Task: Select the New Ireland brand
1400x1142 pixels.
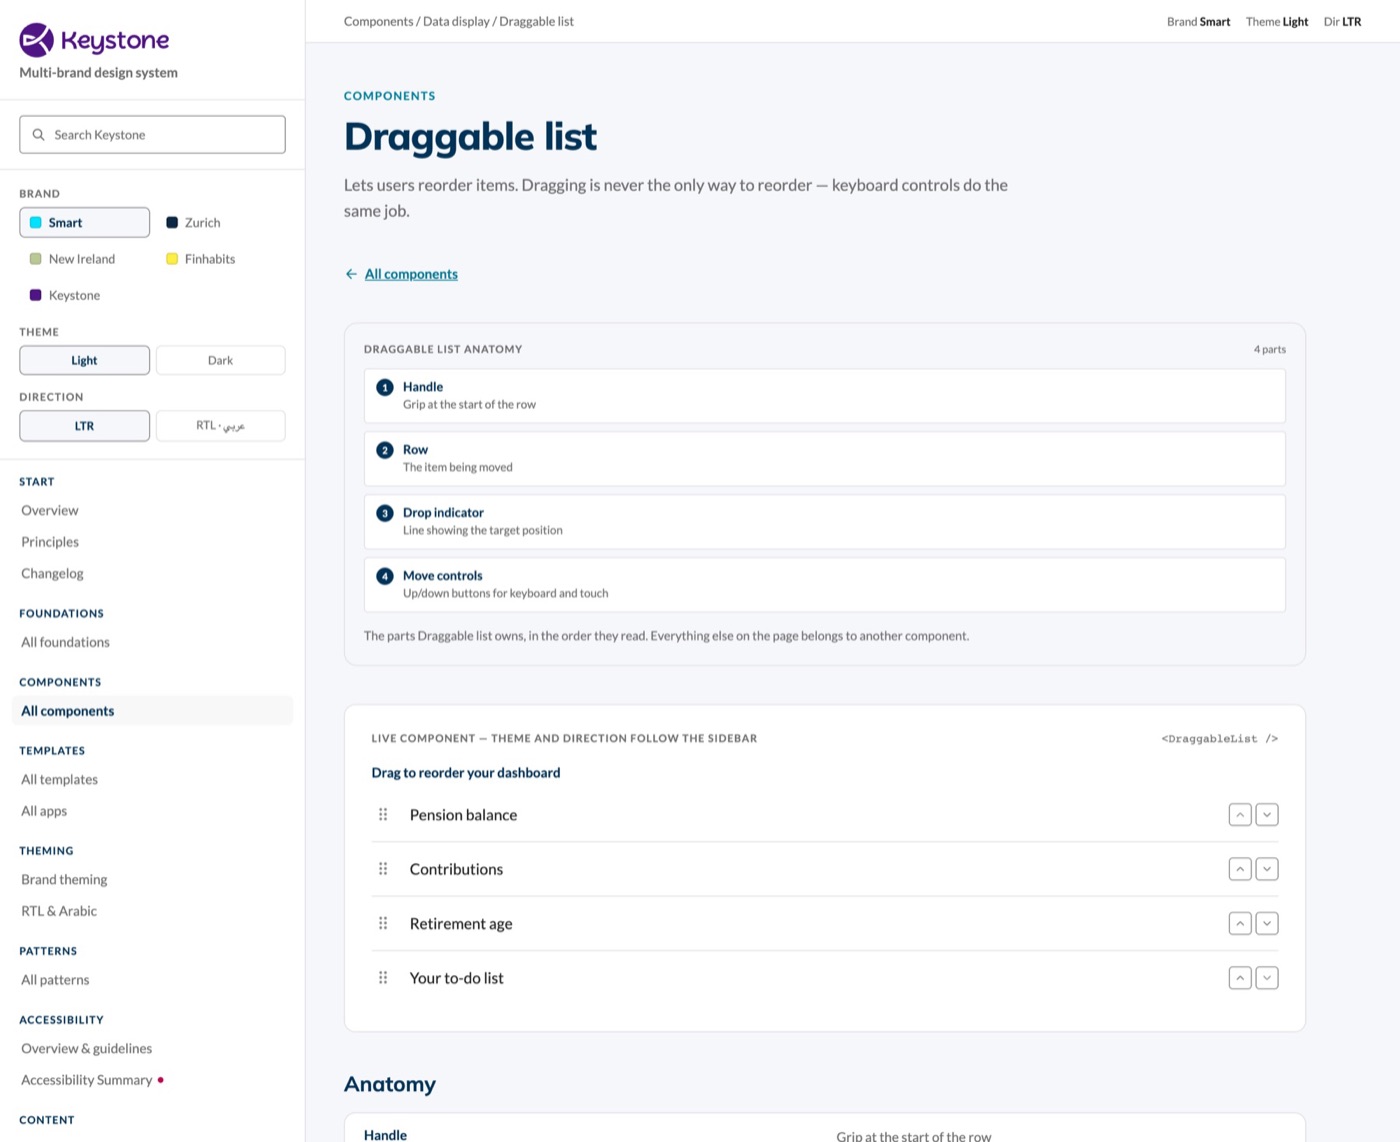Action: pyautogui.click(x=85, y=259)
